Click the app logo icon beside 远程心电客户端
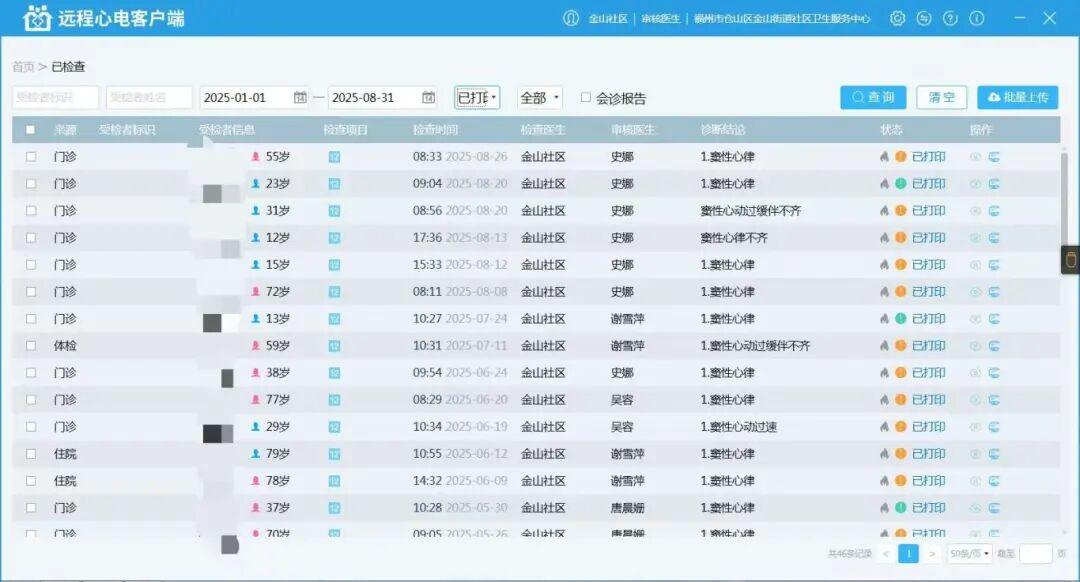Viewport: 1080px width, 582px height. pyautogui.click(x=39, y=17)
